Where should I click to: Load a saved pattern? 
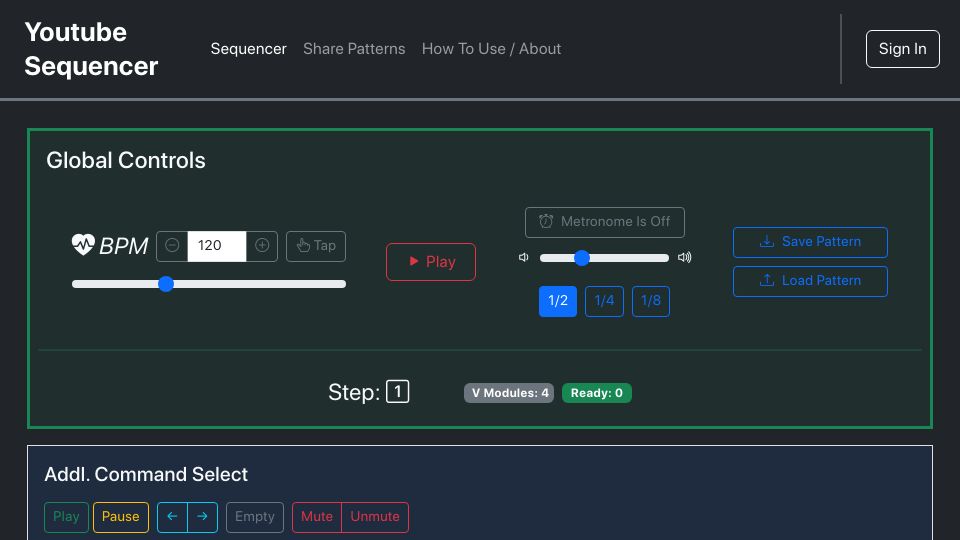[x=810, y=281]
